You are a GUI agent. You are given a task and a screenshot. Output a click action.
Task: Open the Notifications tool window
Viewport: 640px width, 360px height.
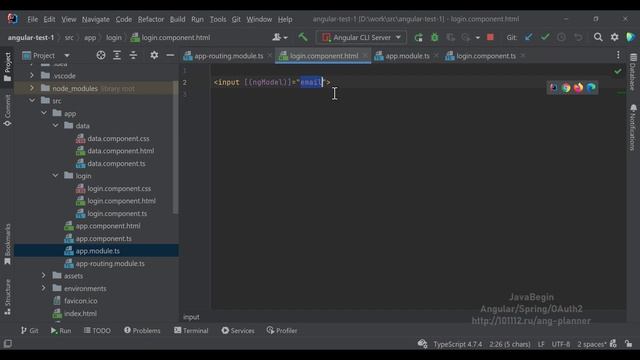(633, 127)
